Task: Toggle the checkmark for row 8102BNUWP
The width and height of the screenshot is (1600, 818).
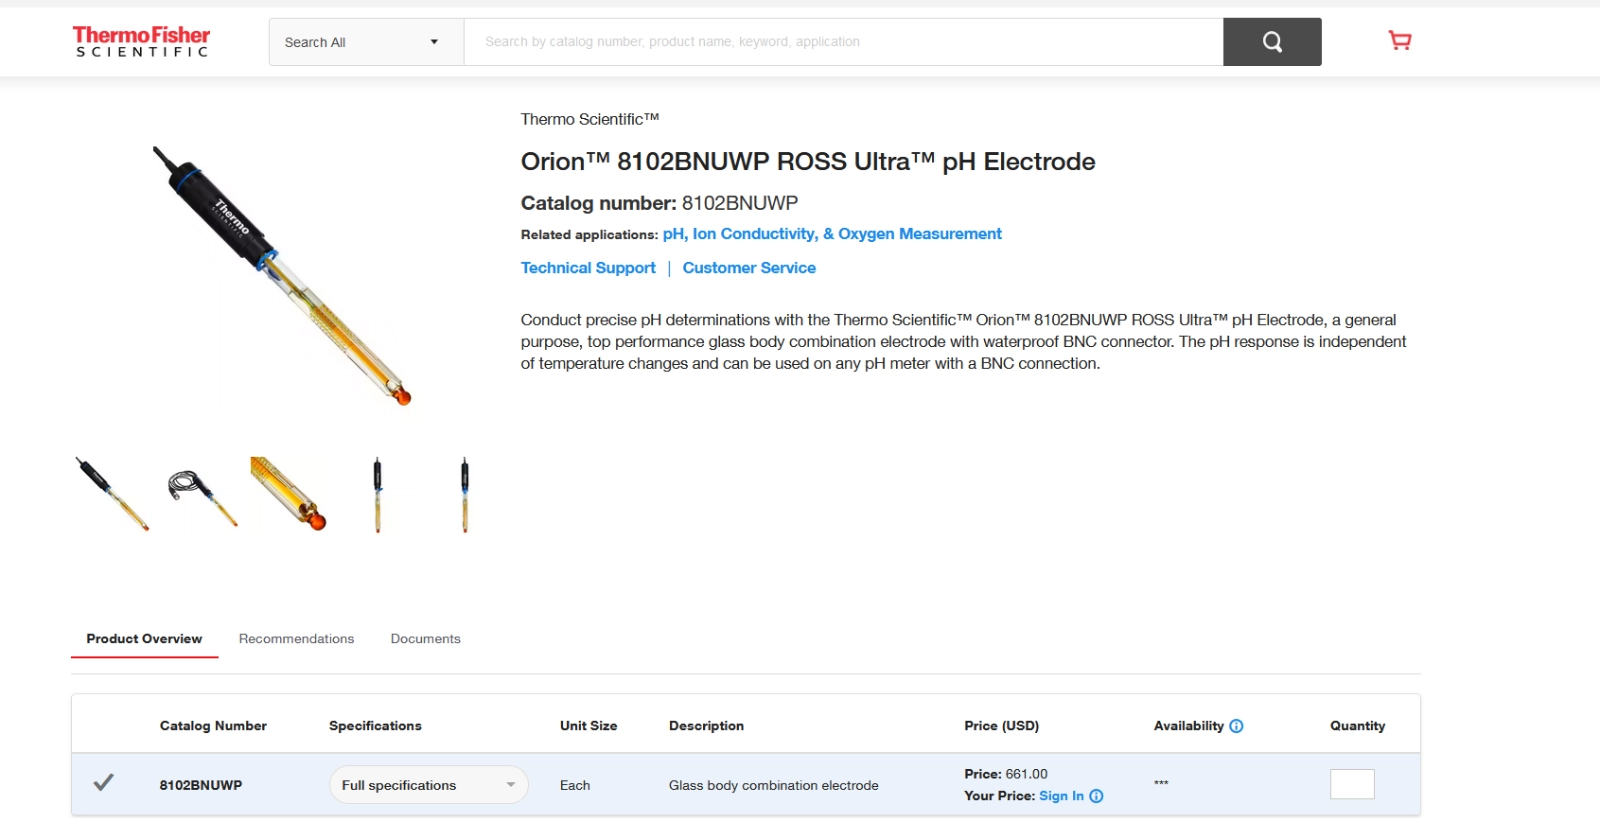Action: 103,782
